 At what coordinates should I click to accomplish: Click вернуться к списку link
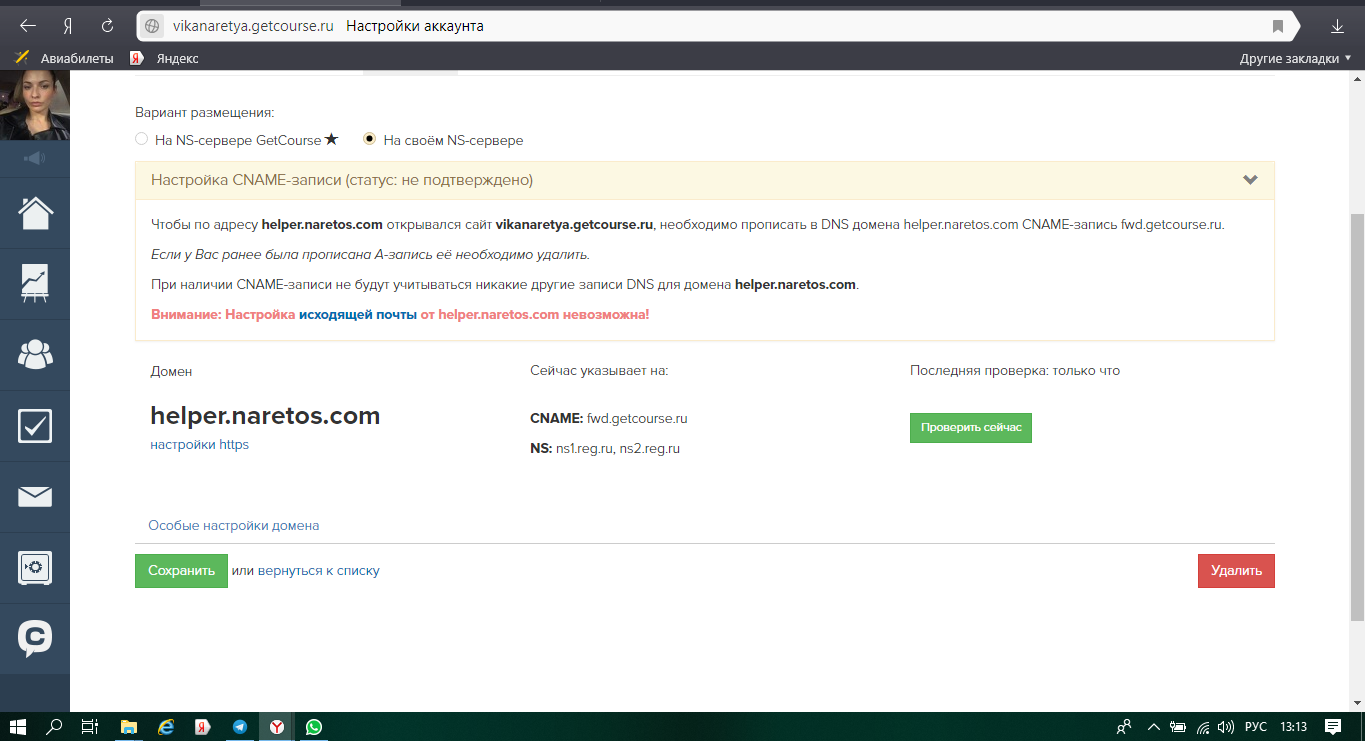click(318, 571)
